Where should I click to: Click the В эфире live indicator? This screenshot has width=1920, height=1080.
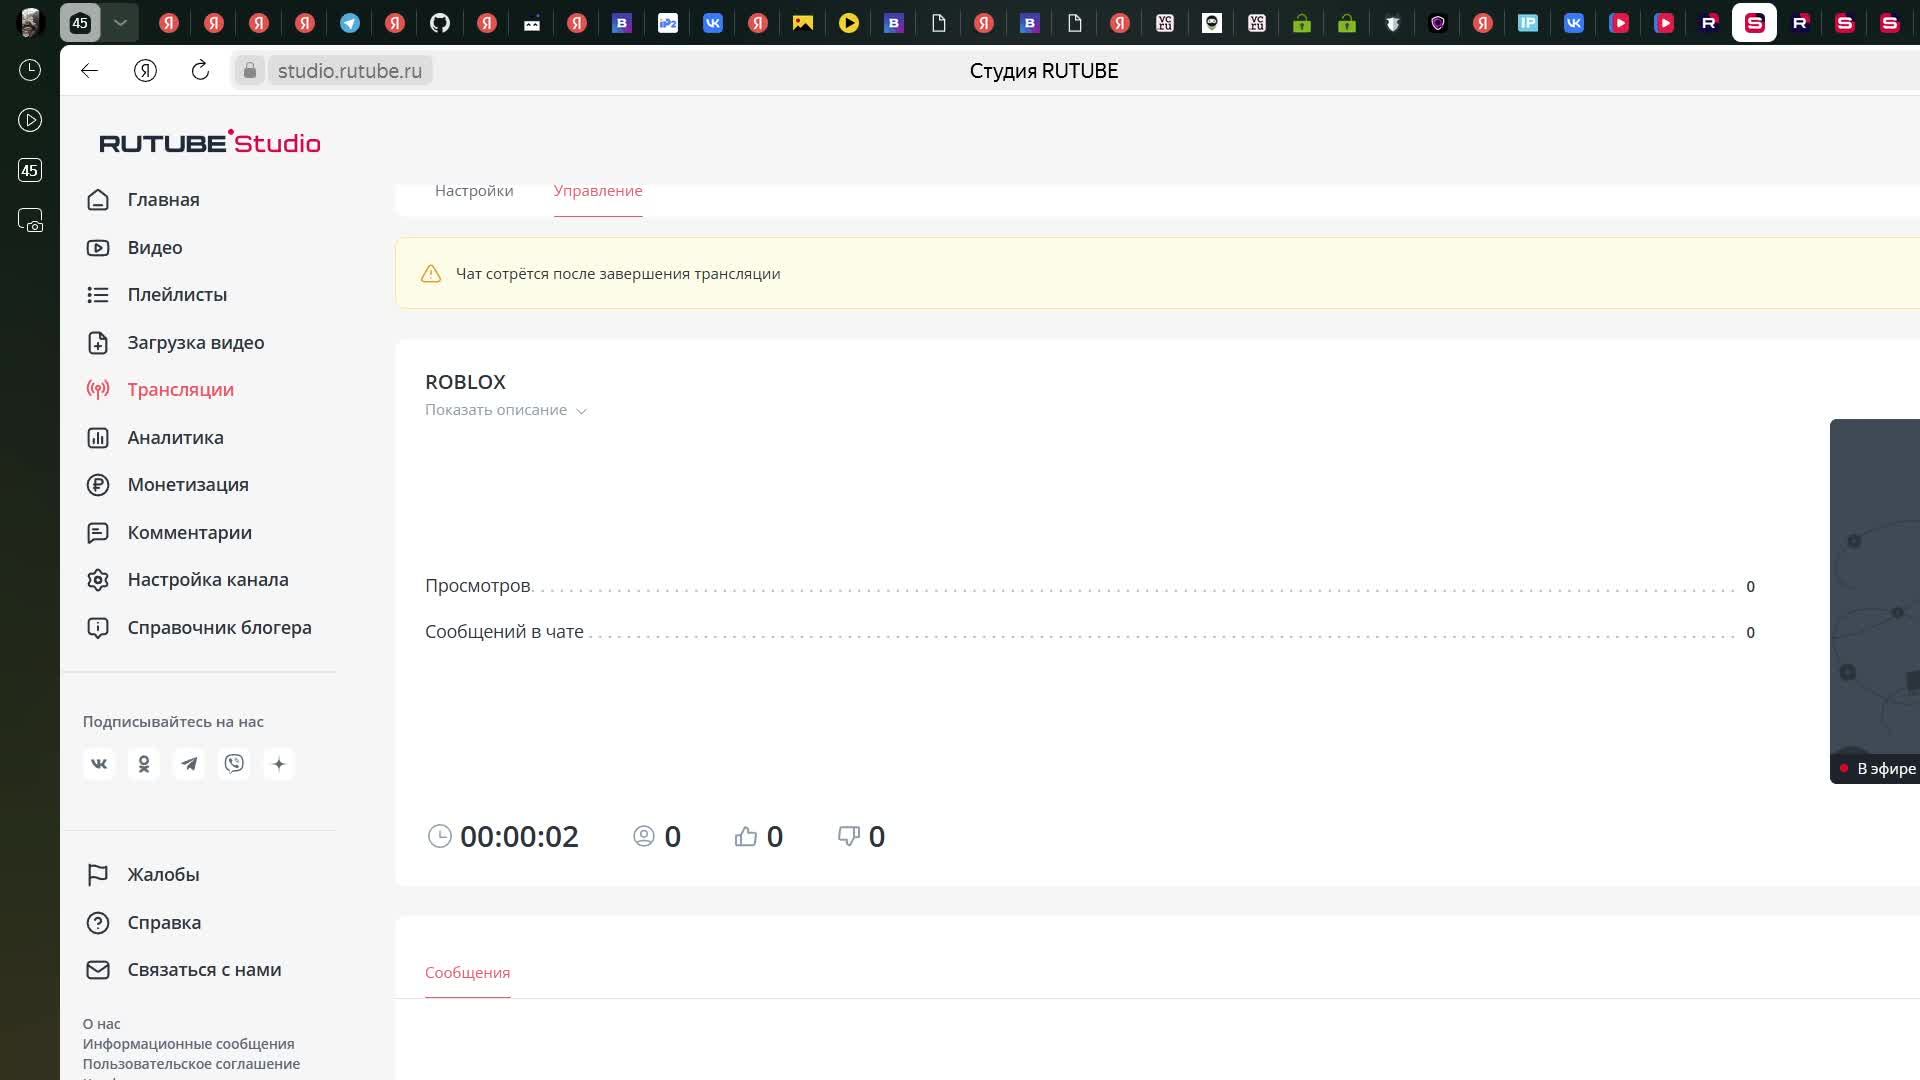point(1878,769)
